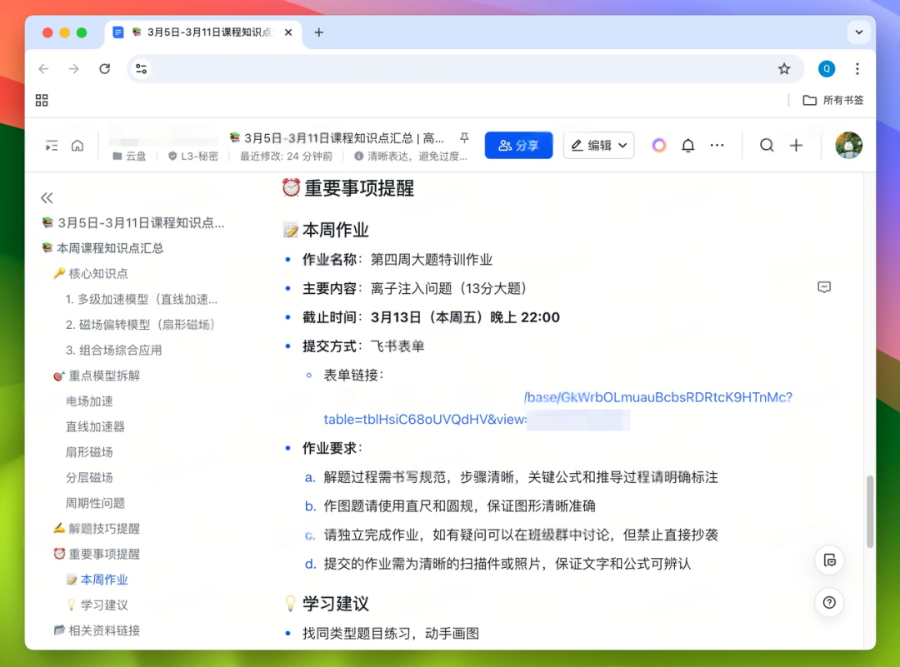Viewport: 900px width, 667px height.
Task: Click the 学习建议 heading in document
Action: point(327,604)
